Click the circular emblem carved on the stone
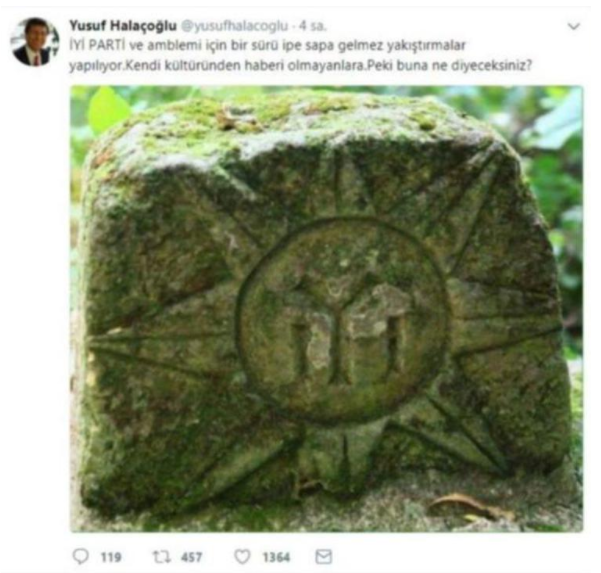The width and height of the screenshot is (601, 573). click(x=341, y=320)
